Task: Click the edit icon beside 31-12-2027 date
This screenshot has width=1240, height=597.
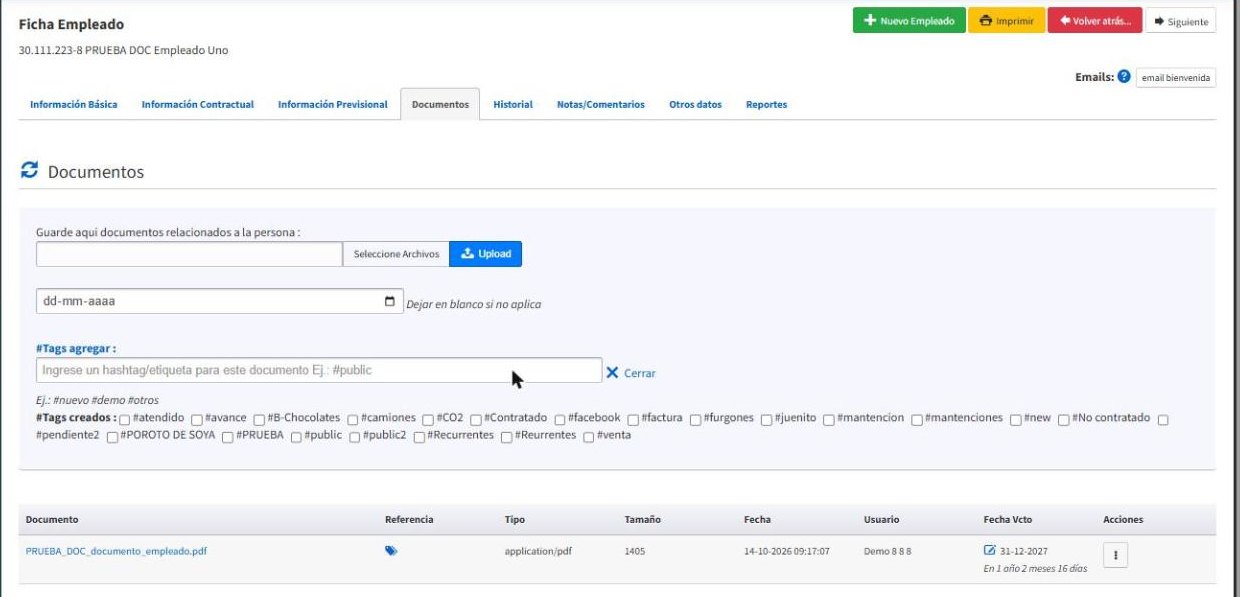Action: [x=990, y=550]
